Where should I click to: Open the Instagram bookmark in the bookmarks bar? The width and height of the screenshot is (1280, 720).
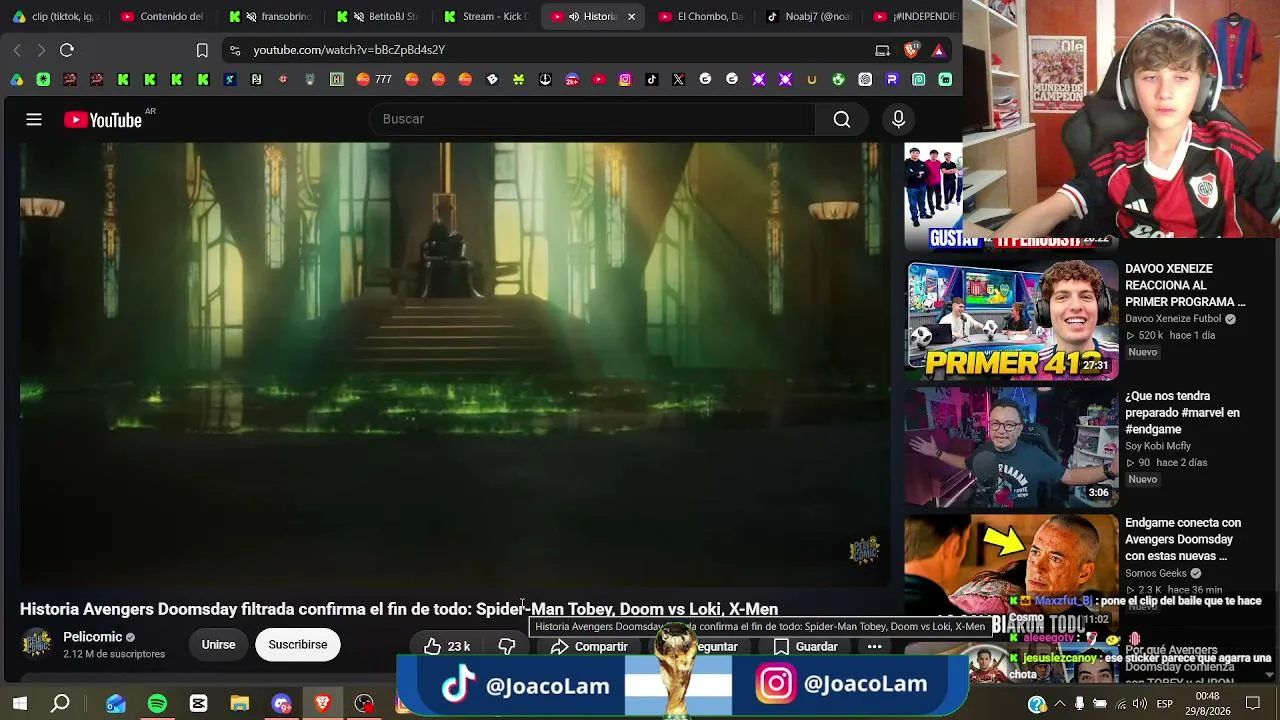pos(625,80)
